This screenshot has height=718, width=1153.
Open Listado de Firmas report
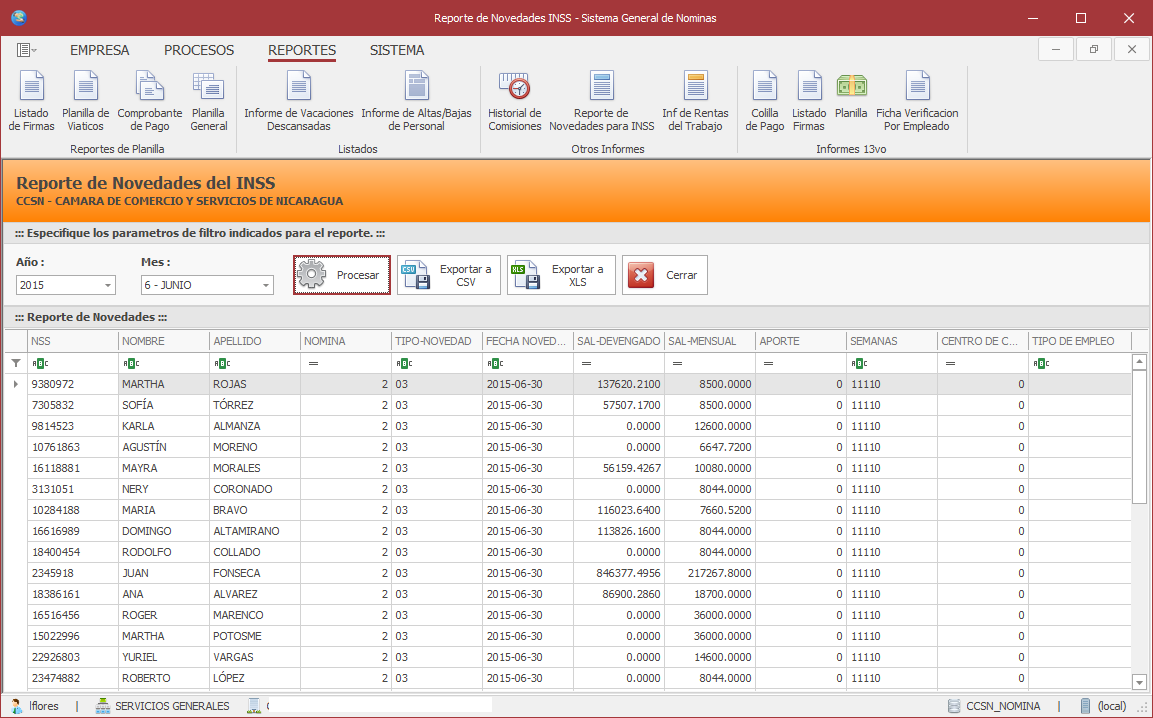tap(32, 102)
